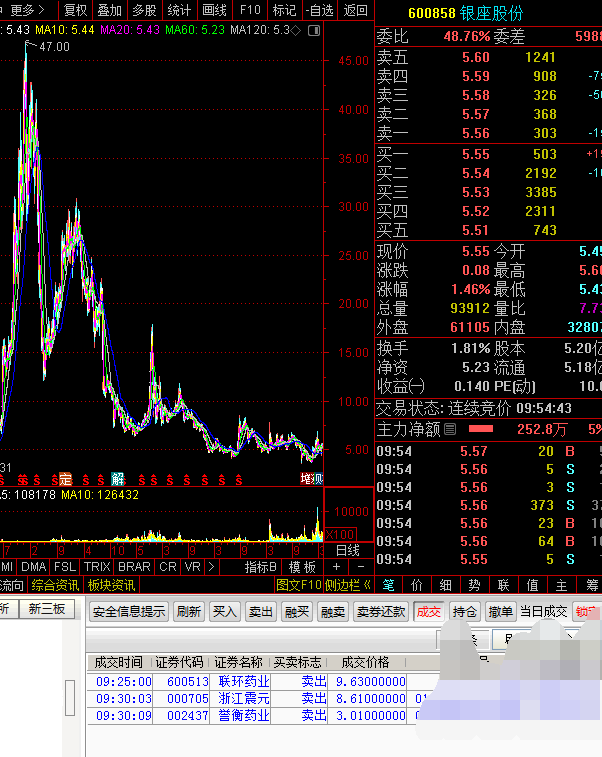Switch to the 筹 chip distribution tab
602x757 pixels.
click(592, 586)
